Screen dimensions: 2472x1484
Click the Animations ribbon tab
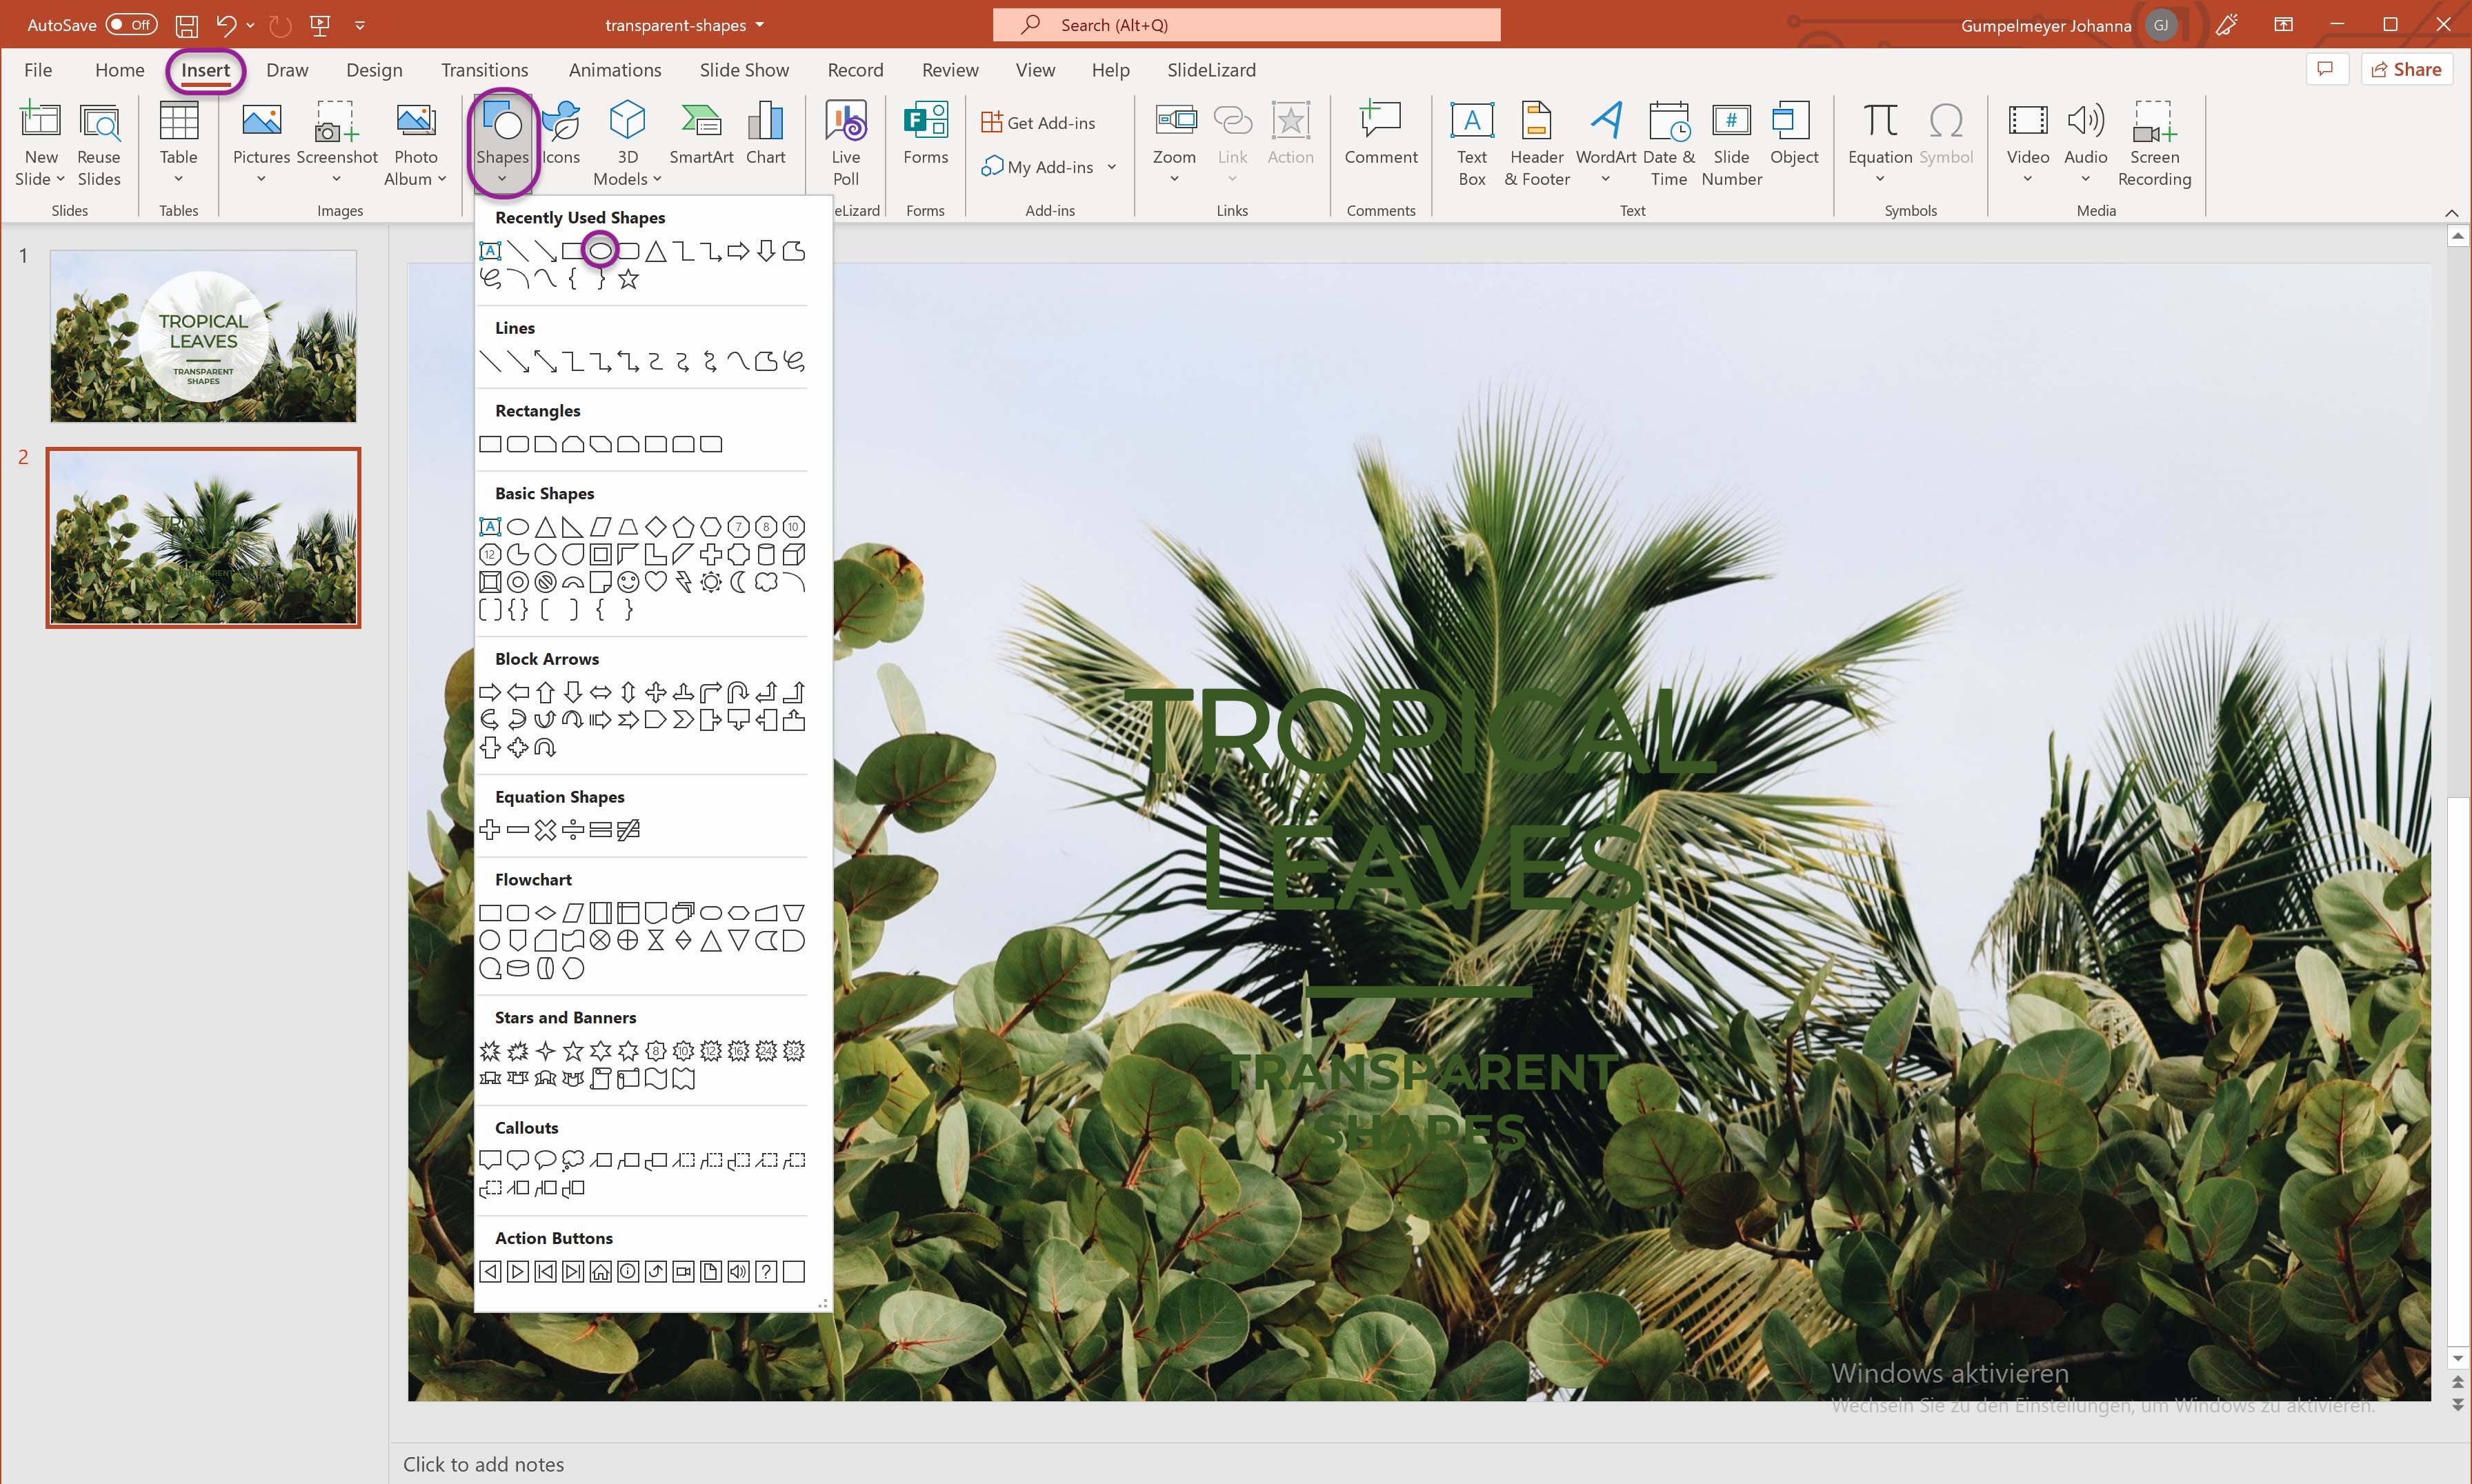click(x=611, y=69)
